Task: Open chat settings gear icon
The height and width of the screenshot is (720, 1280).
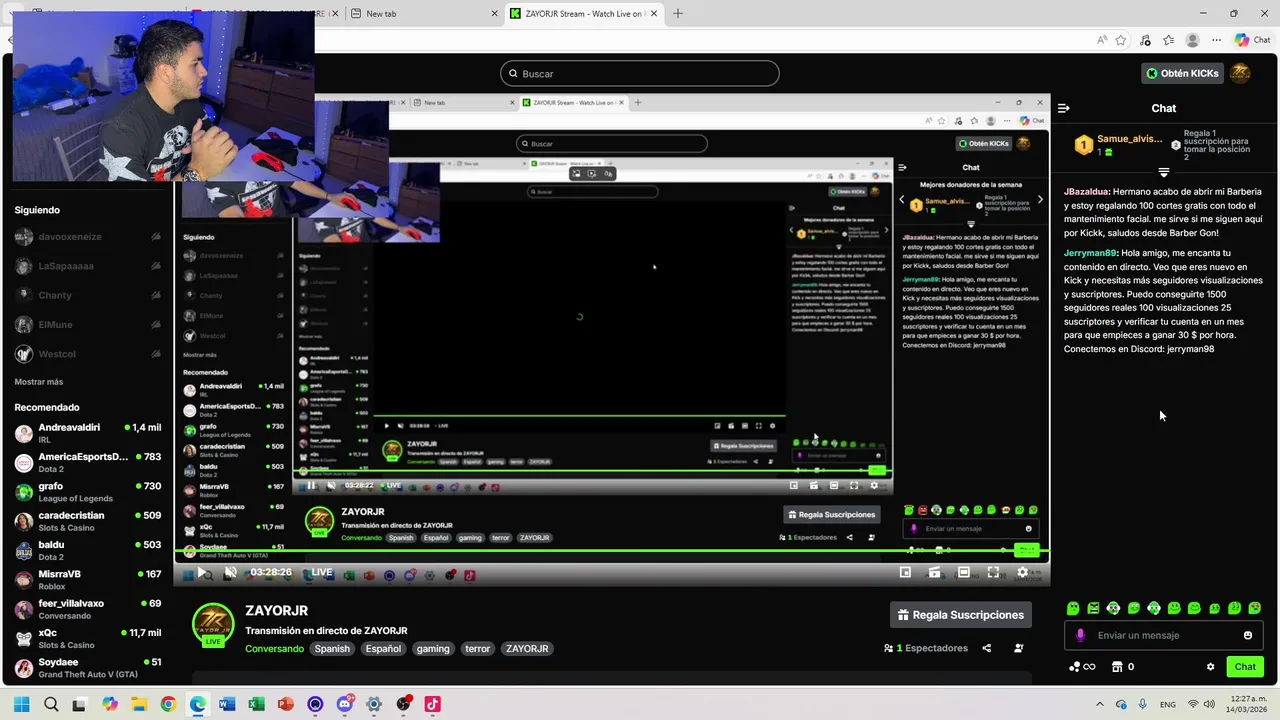Action: click(1210, 667)
